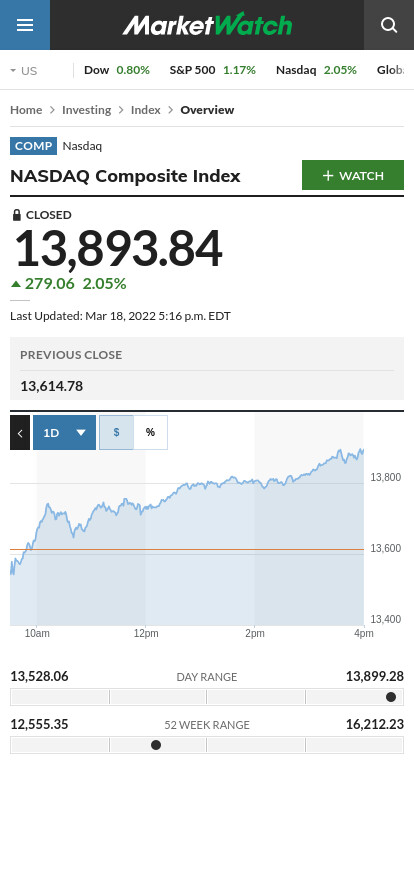Click the plus icon on WATCH button
The width and height of the screenshot is (414, 896).
pos(328,175)
